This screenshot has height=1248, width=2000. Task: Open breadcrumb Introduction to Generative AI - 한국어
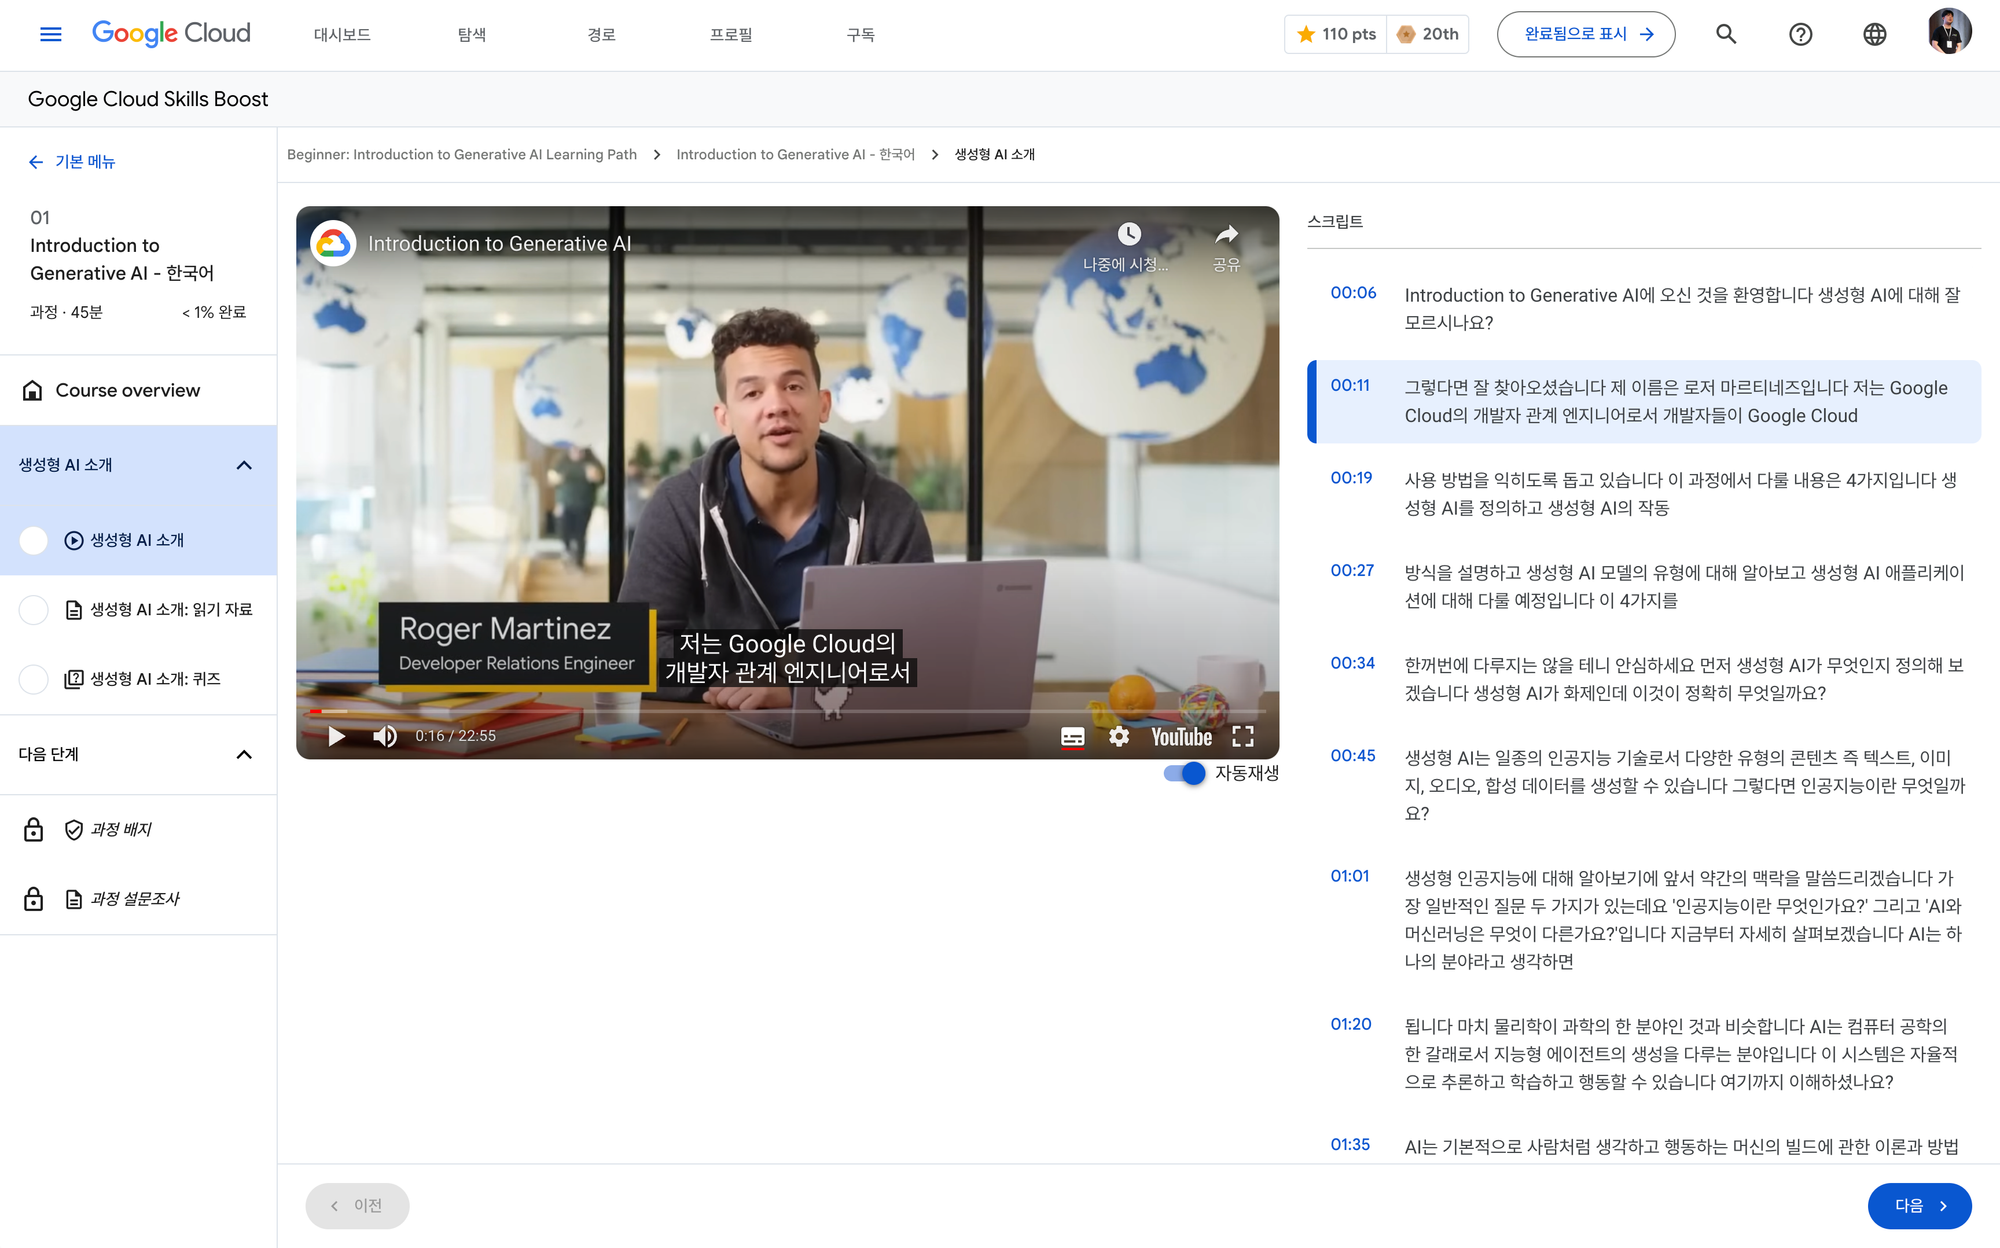[x=796, y=154]
